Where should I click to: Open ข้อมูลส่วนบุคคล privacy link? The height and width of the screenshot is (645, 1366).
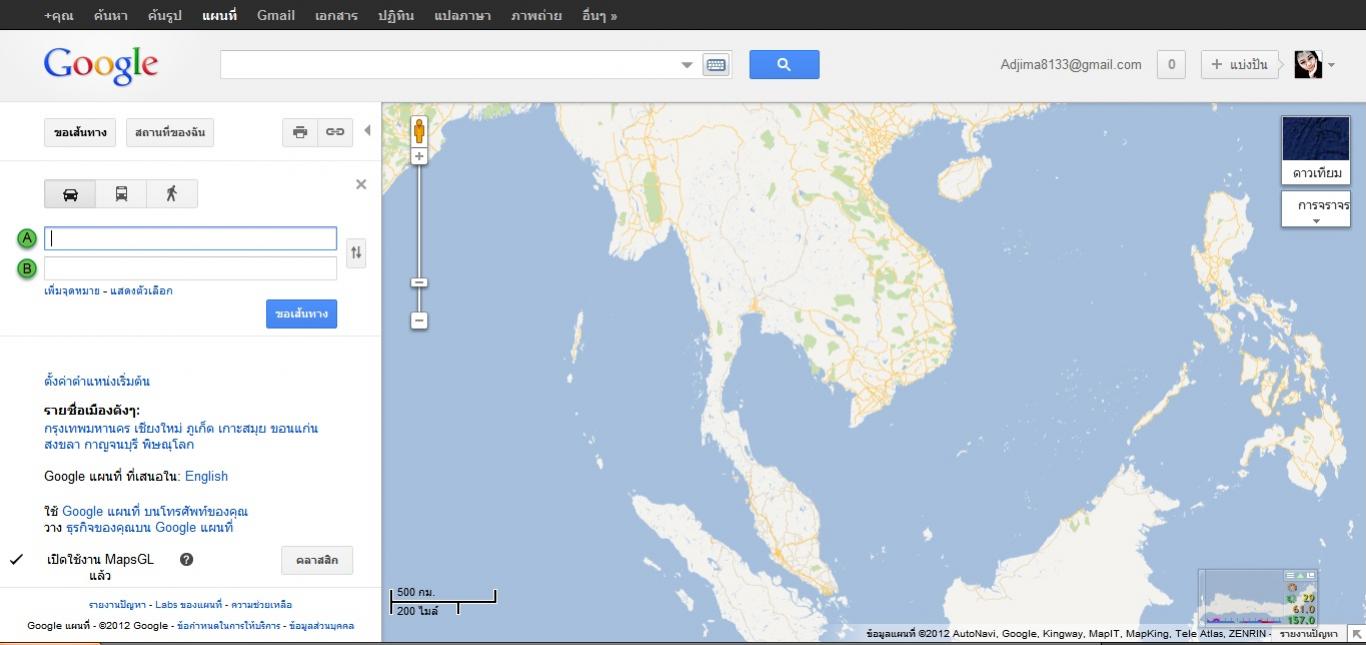[x=321, y=626]
